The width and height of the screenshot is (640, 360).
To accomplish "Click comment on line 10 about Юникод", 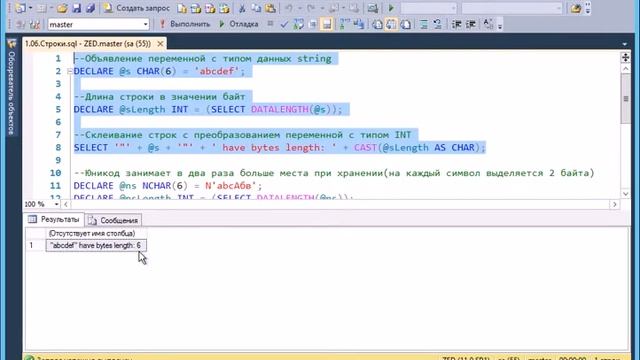I will click(x=334, y=173).
